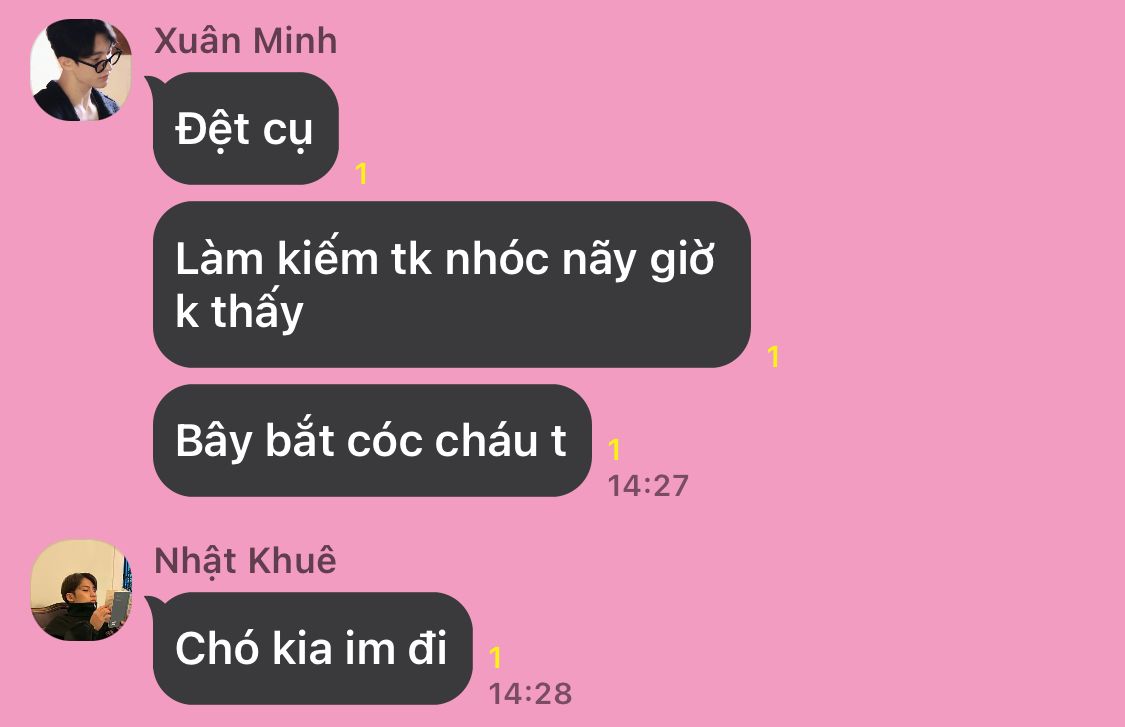1125x727 pixels.
Task: Click the 14:27 timestamp
Action: (x=648, y=486)
